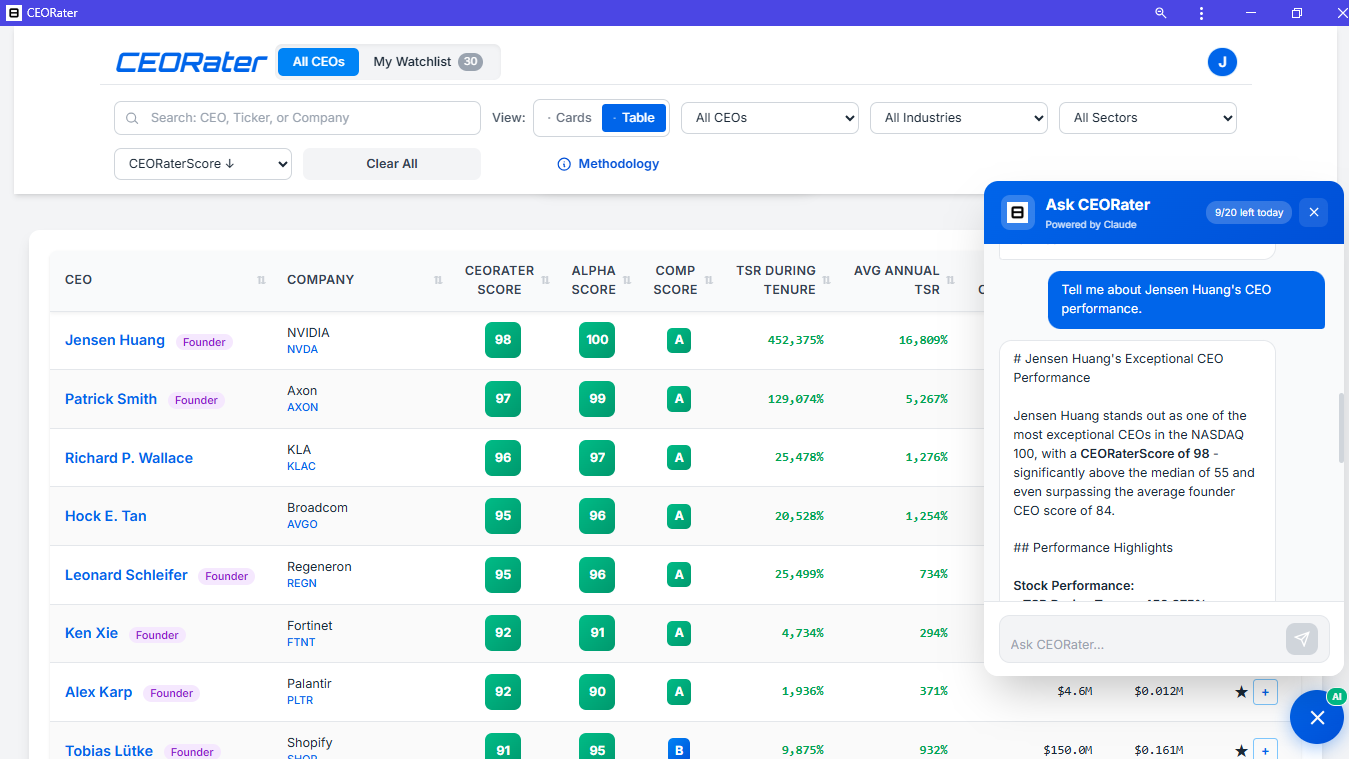Select the My Watchlist tab
Image resolution: width=1349 pixels, height=759 pixels.
point(428,62)
